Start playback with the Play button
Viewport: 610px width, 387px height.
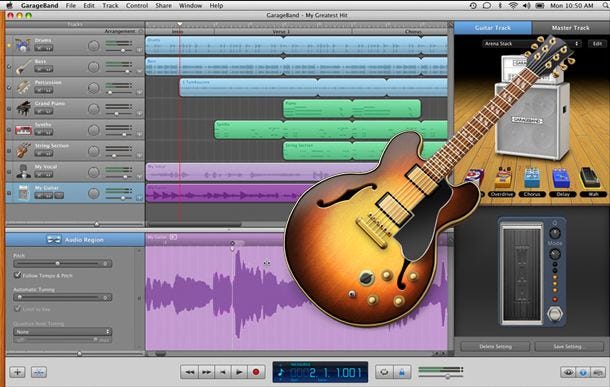point(239,372)
